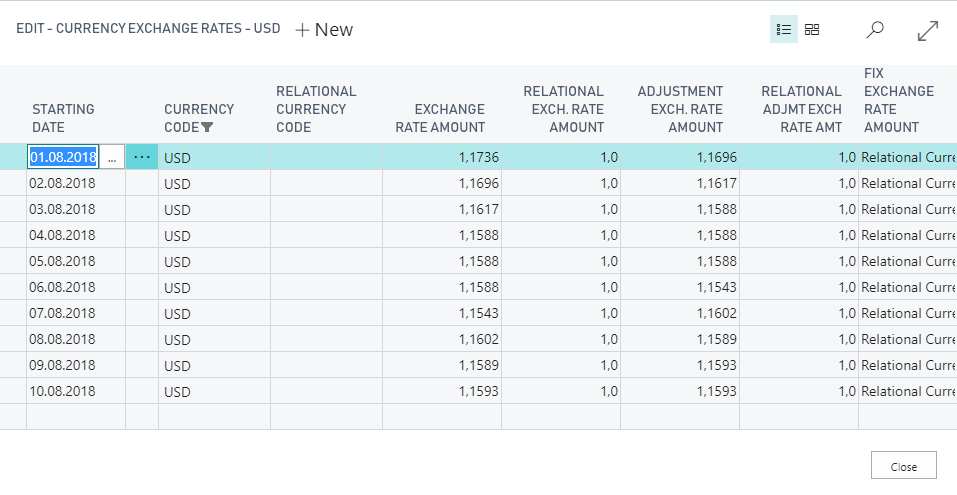
Task: Switch to tile view layout icon
Action: 812,29
